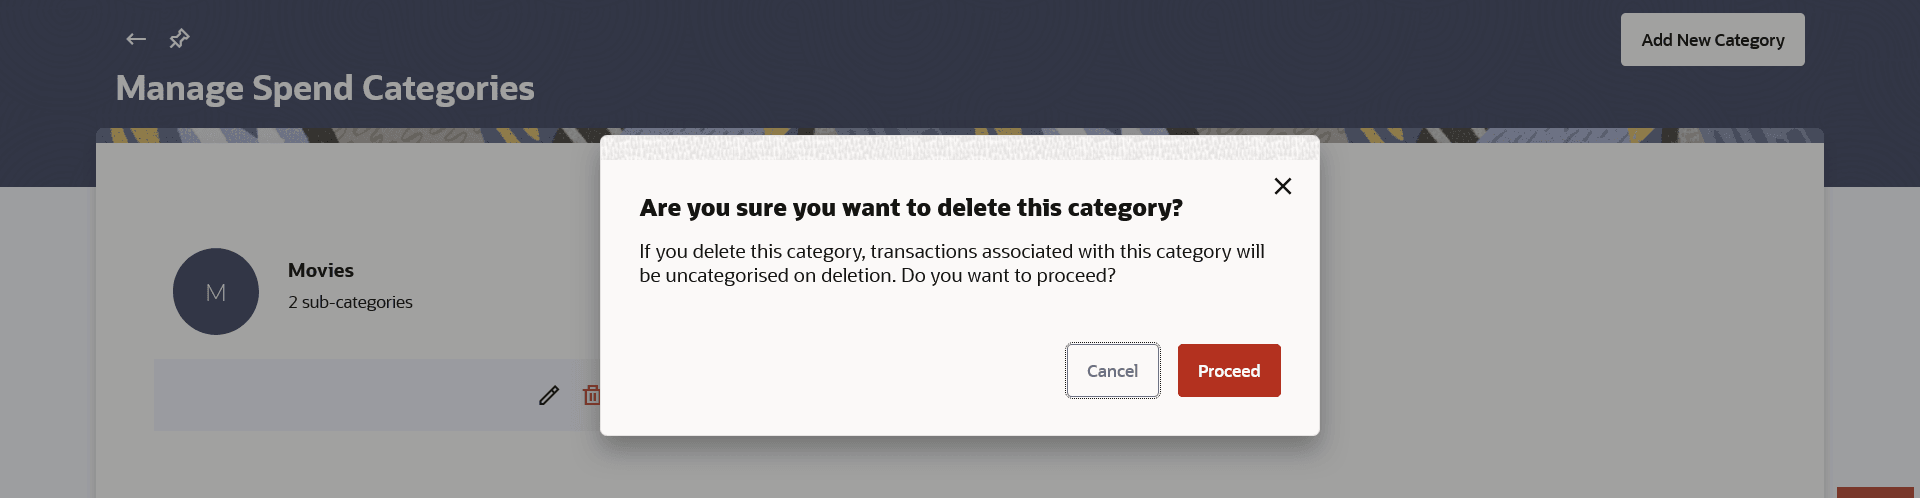This screenshot has width=1920, height=498.
Task: Click the textured strip atop the dialog
Action: click(x=959, y=148)
